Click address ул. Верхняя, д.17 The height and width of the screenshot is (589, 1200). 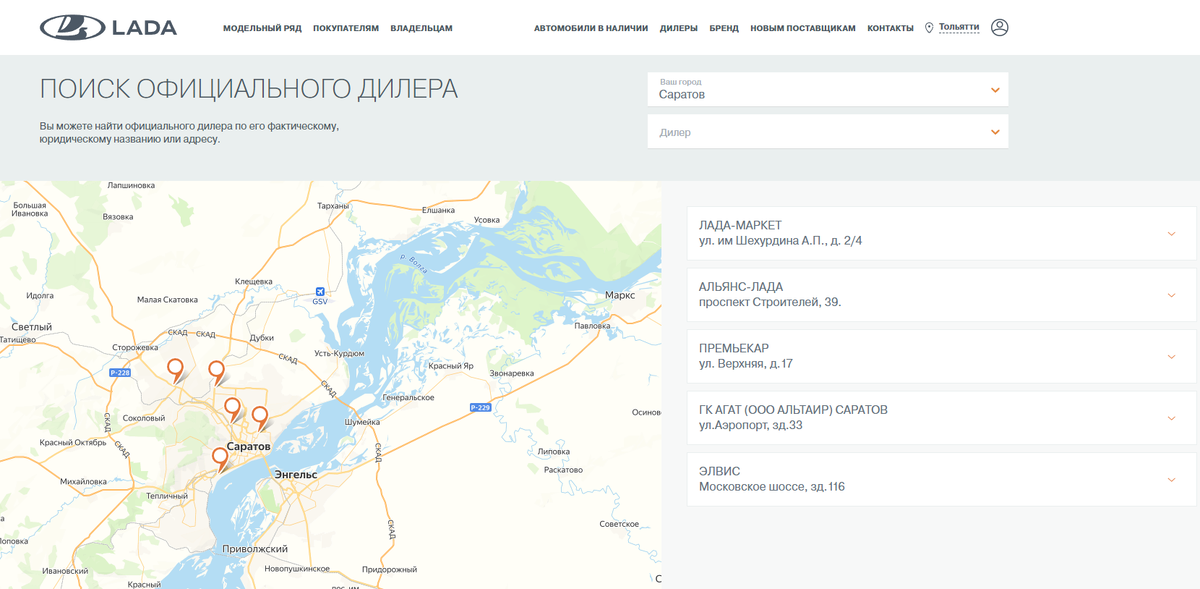coord(746,364)
